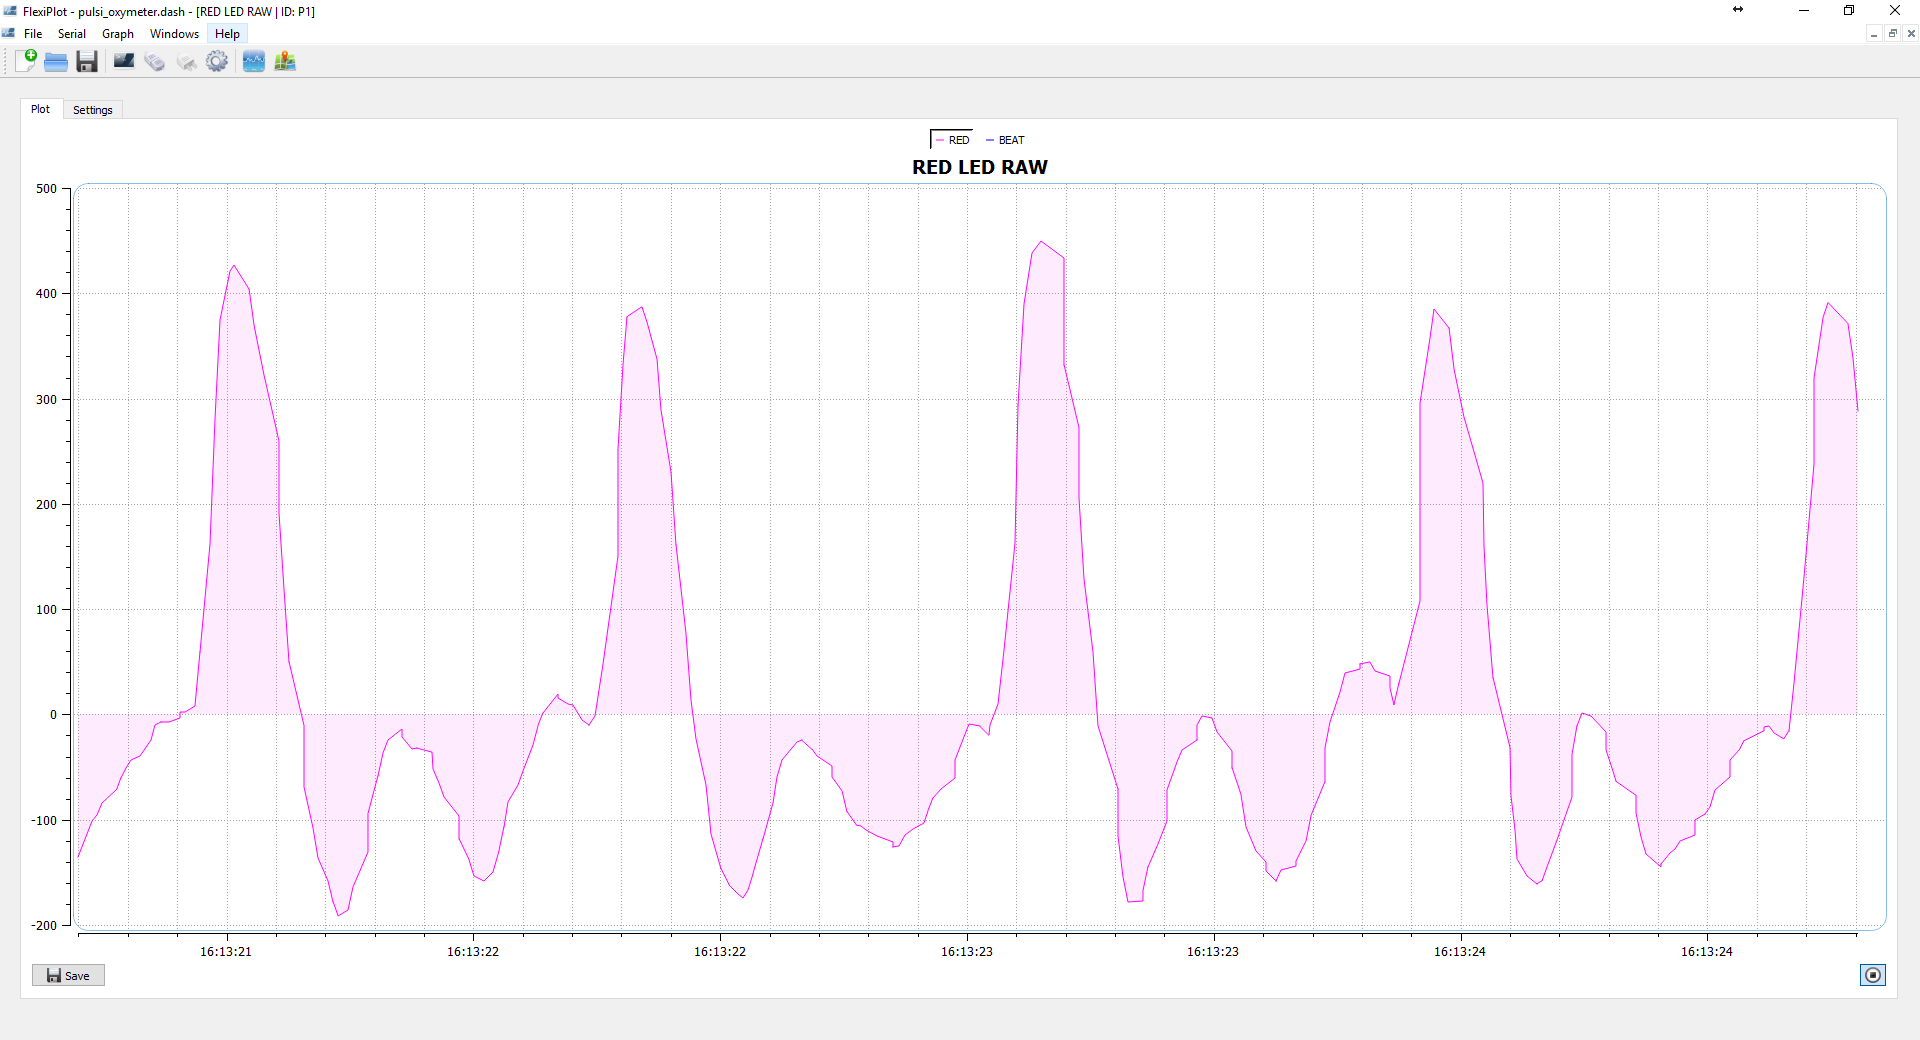Create a new dashboard file
This screenshot has height=1040, width=1920.
[x=25, y=61]
